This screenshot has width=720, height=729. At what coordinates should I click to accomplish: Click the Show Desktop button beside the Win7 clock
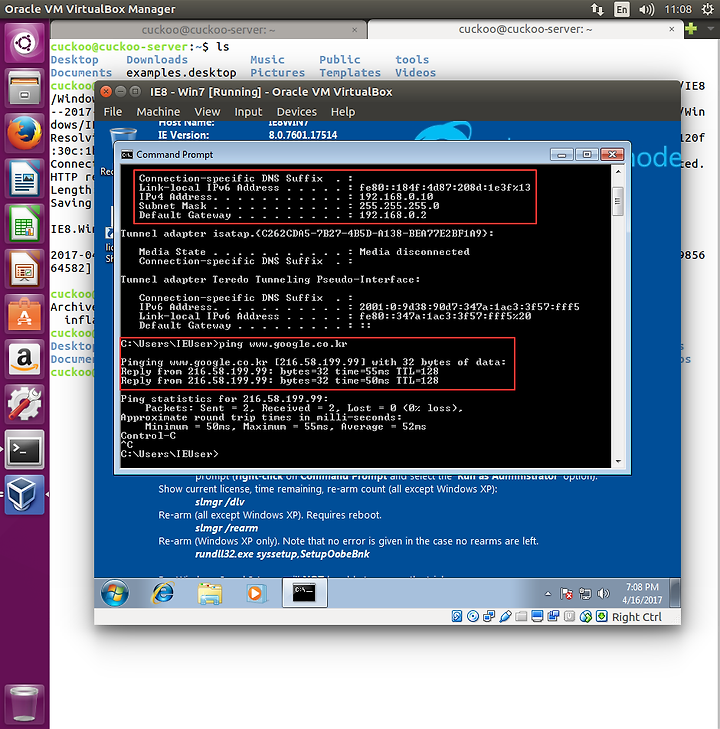point(675,593)
